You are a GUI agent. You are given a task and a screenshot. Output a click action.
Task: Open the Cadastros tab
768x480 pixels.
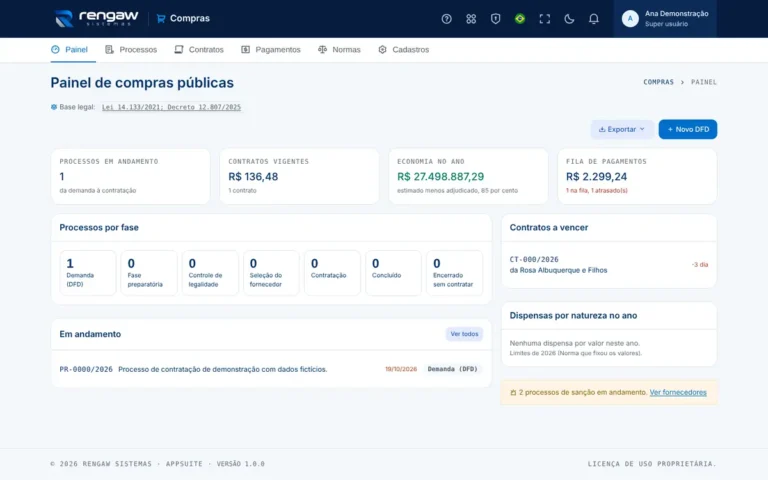403,49
